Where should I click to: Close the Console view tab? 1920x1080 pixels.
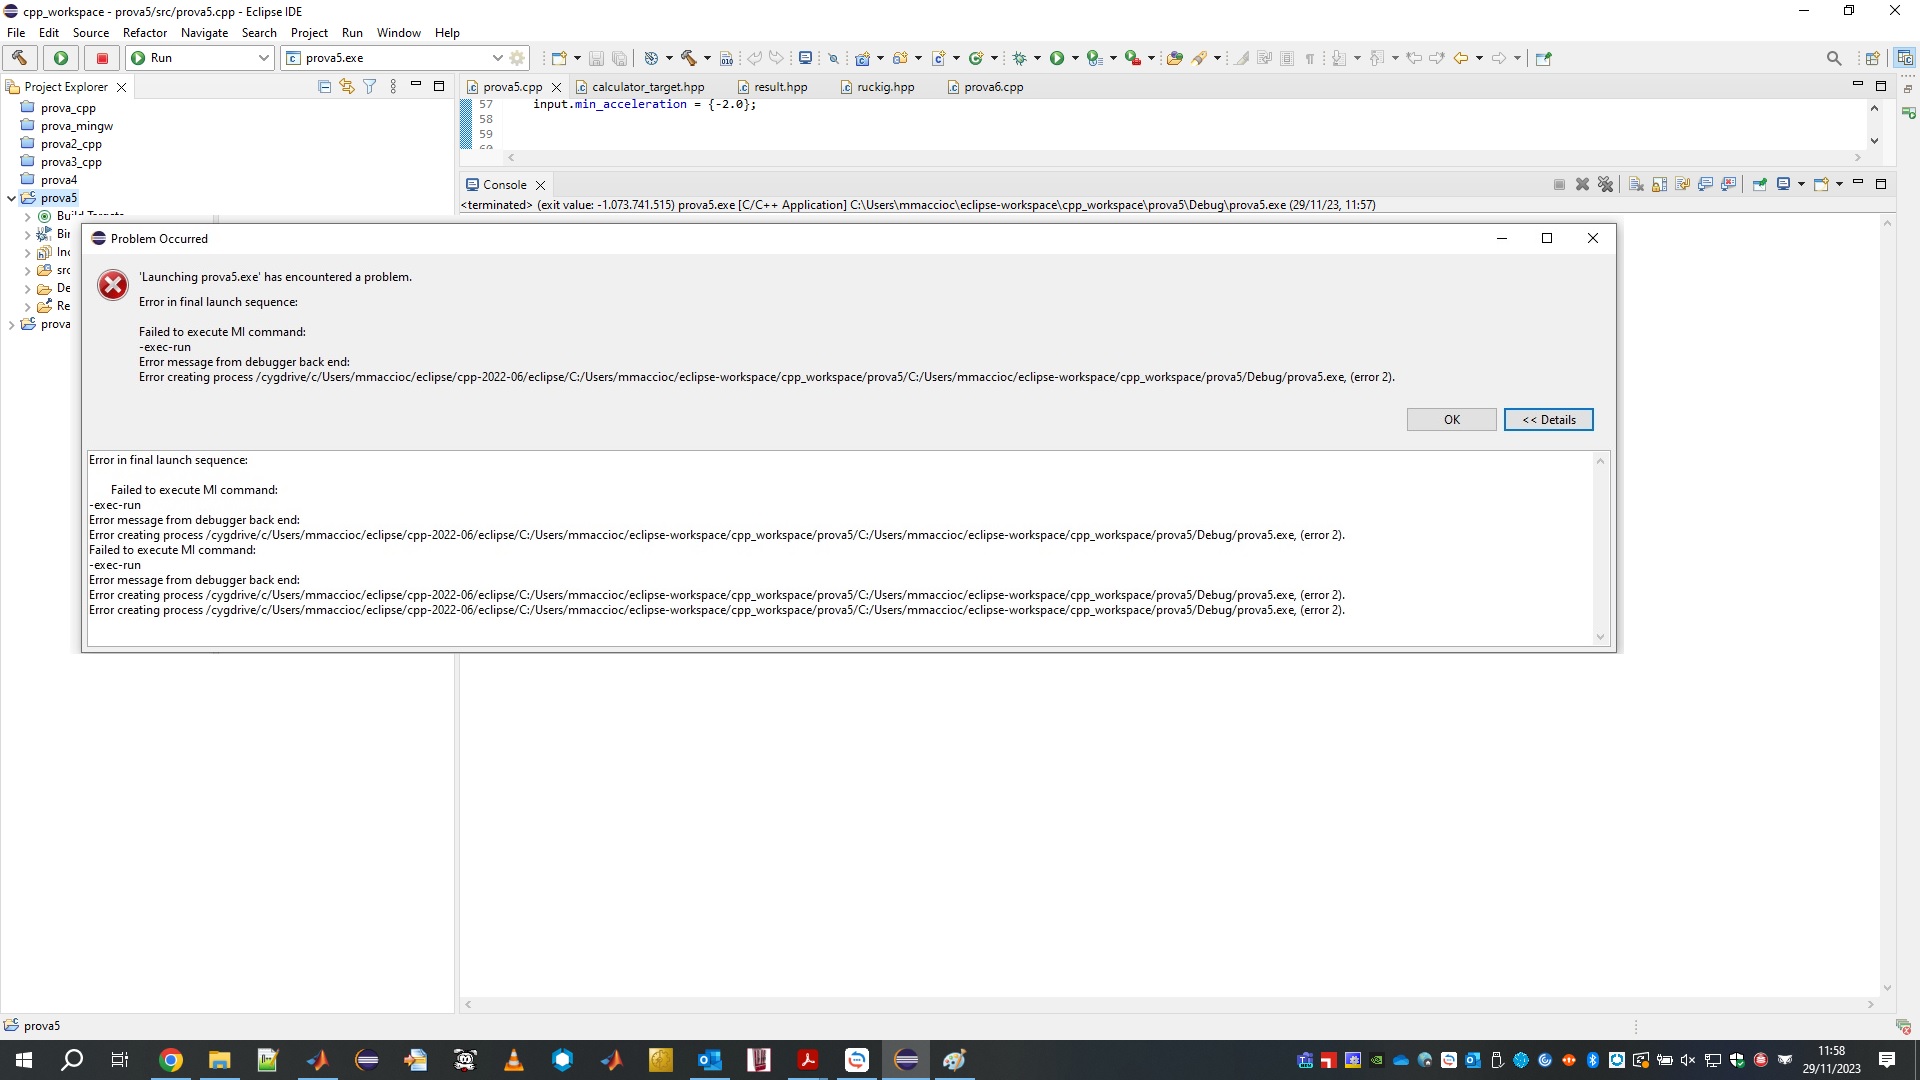pyautogui.click(x=540, y=185)
